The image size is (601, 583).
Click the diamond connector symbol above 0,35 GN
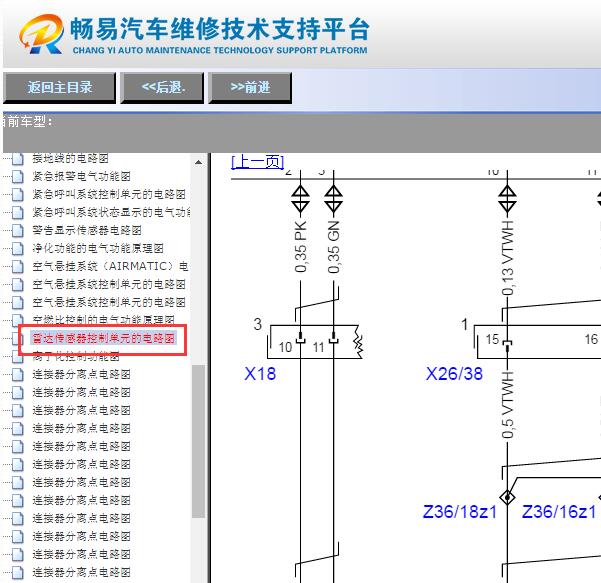click(x=333, y=199)
